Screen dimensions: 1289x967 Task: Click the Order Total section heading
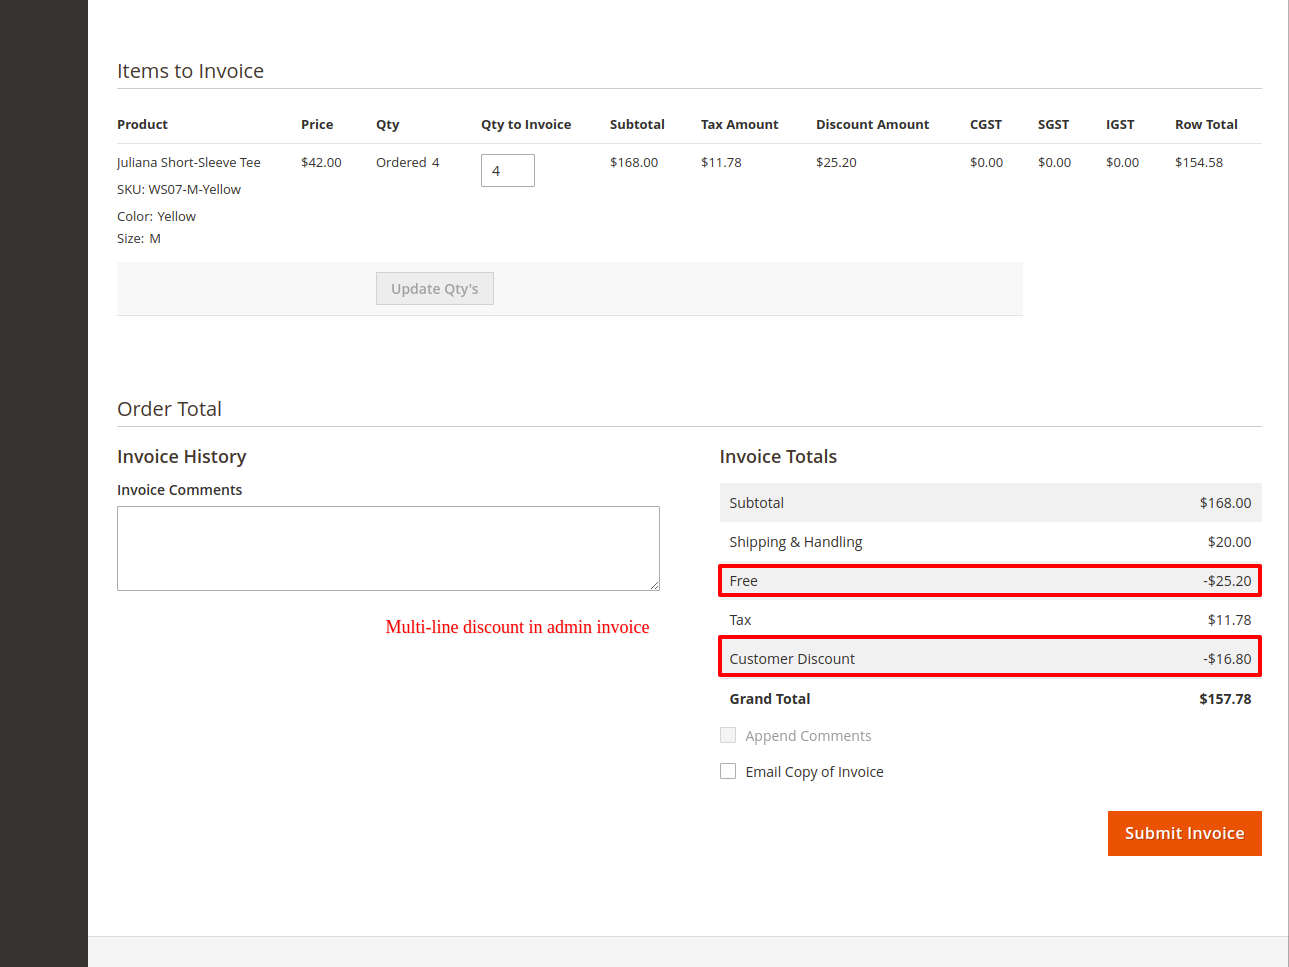click(x=169, y=409)
